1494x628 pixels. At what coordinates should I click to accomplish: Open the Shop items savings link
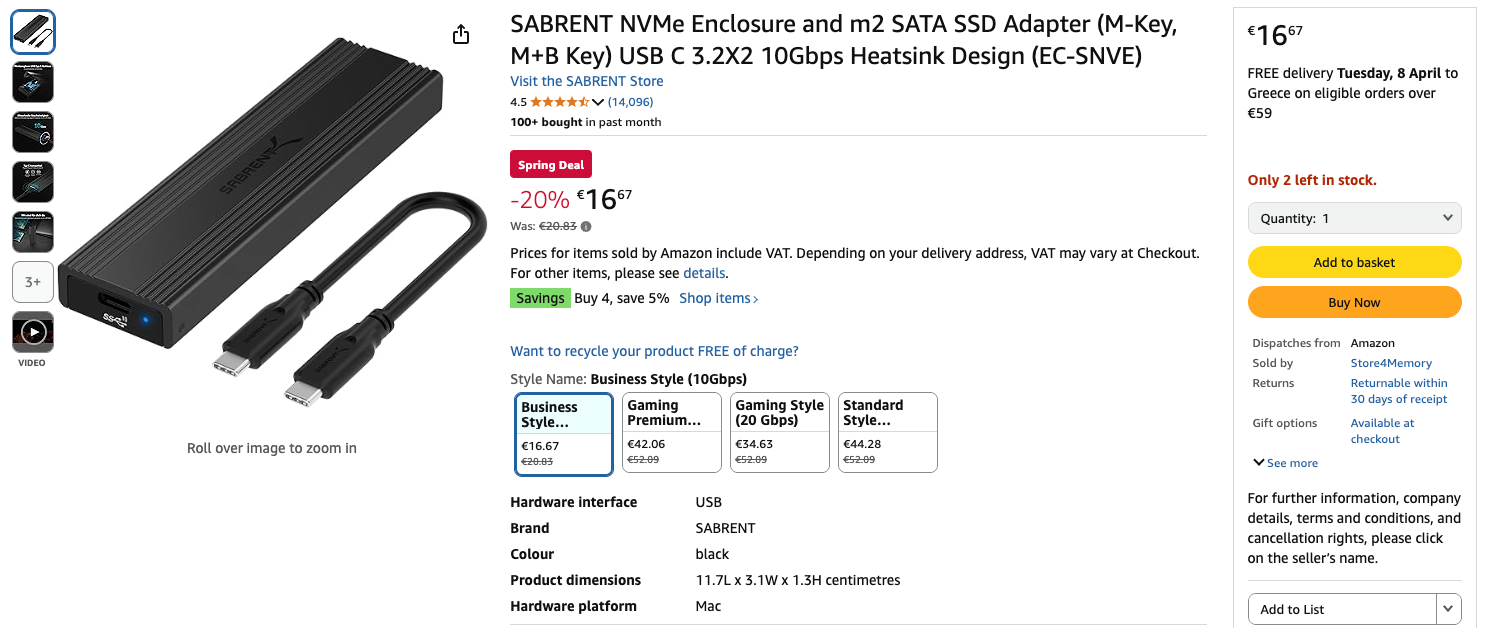coord(719,298)
